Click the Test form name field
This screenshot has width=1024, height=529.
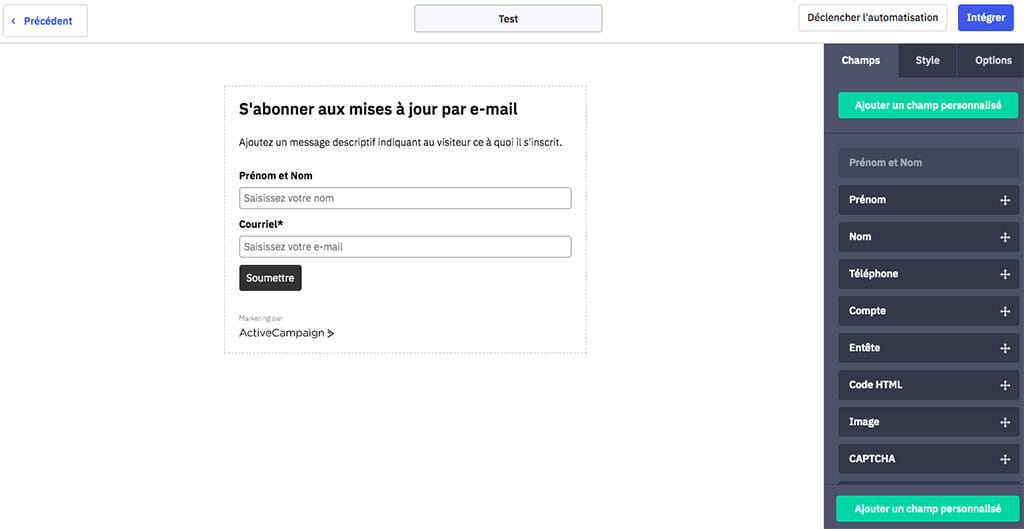(508, 18)
